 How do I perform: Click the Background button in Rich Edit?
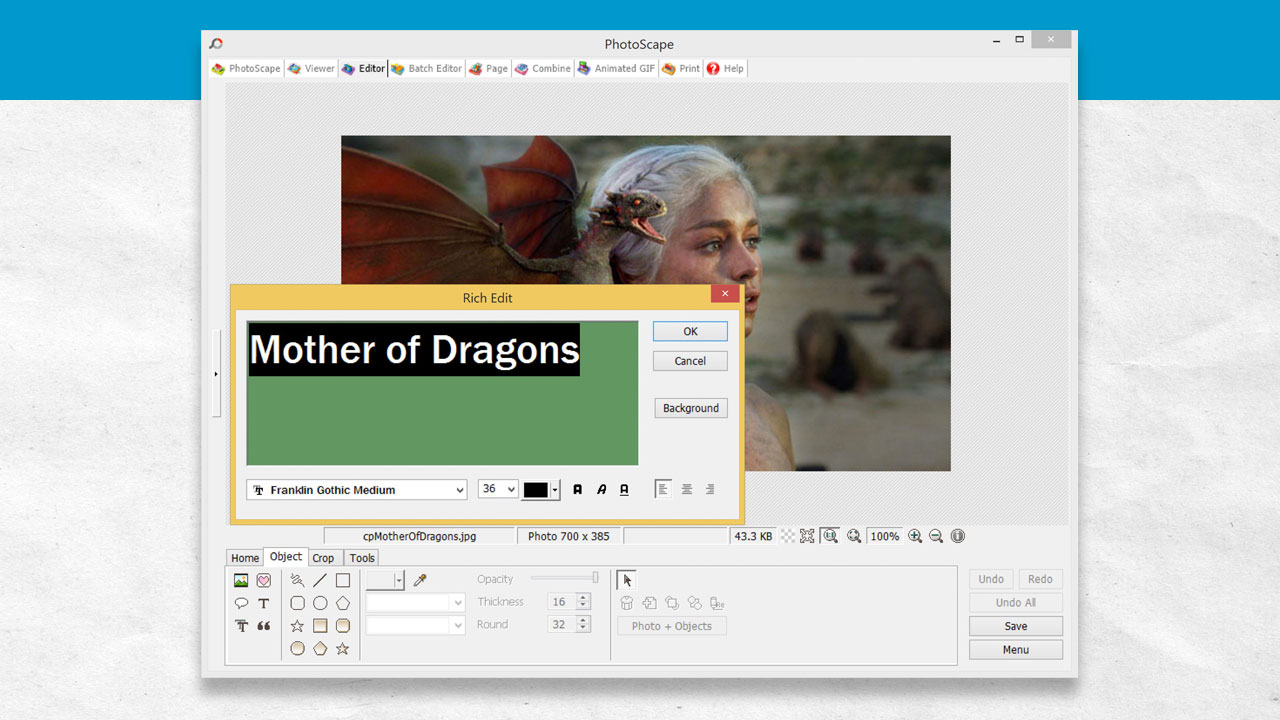691,408
